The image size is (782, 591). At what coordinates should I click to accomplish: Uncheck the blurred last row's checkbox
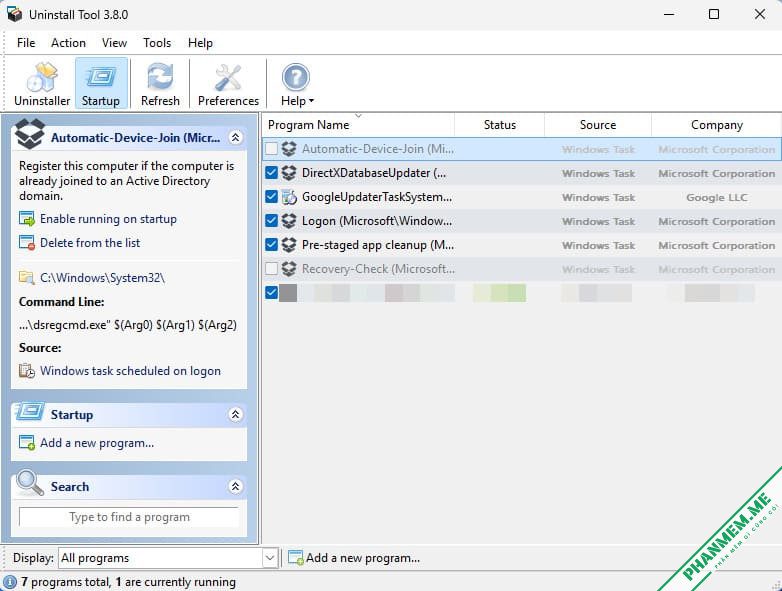tap(271, 292)
